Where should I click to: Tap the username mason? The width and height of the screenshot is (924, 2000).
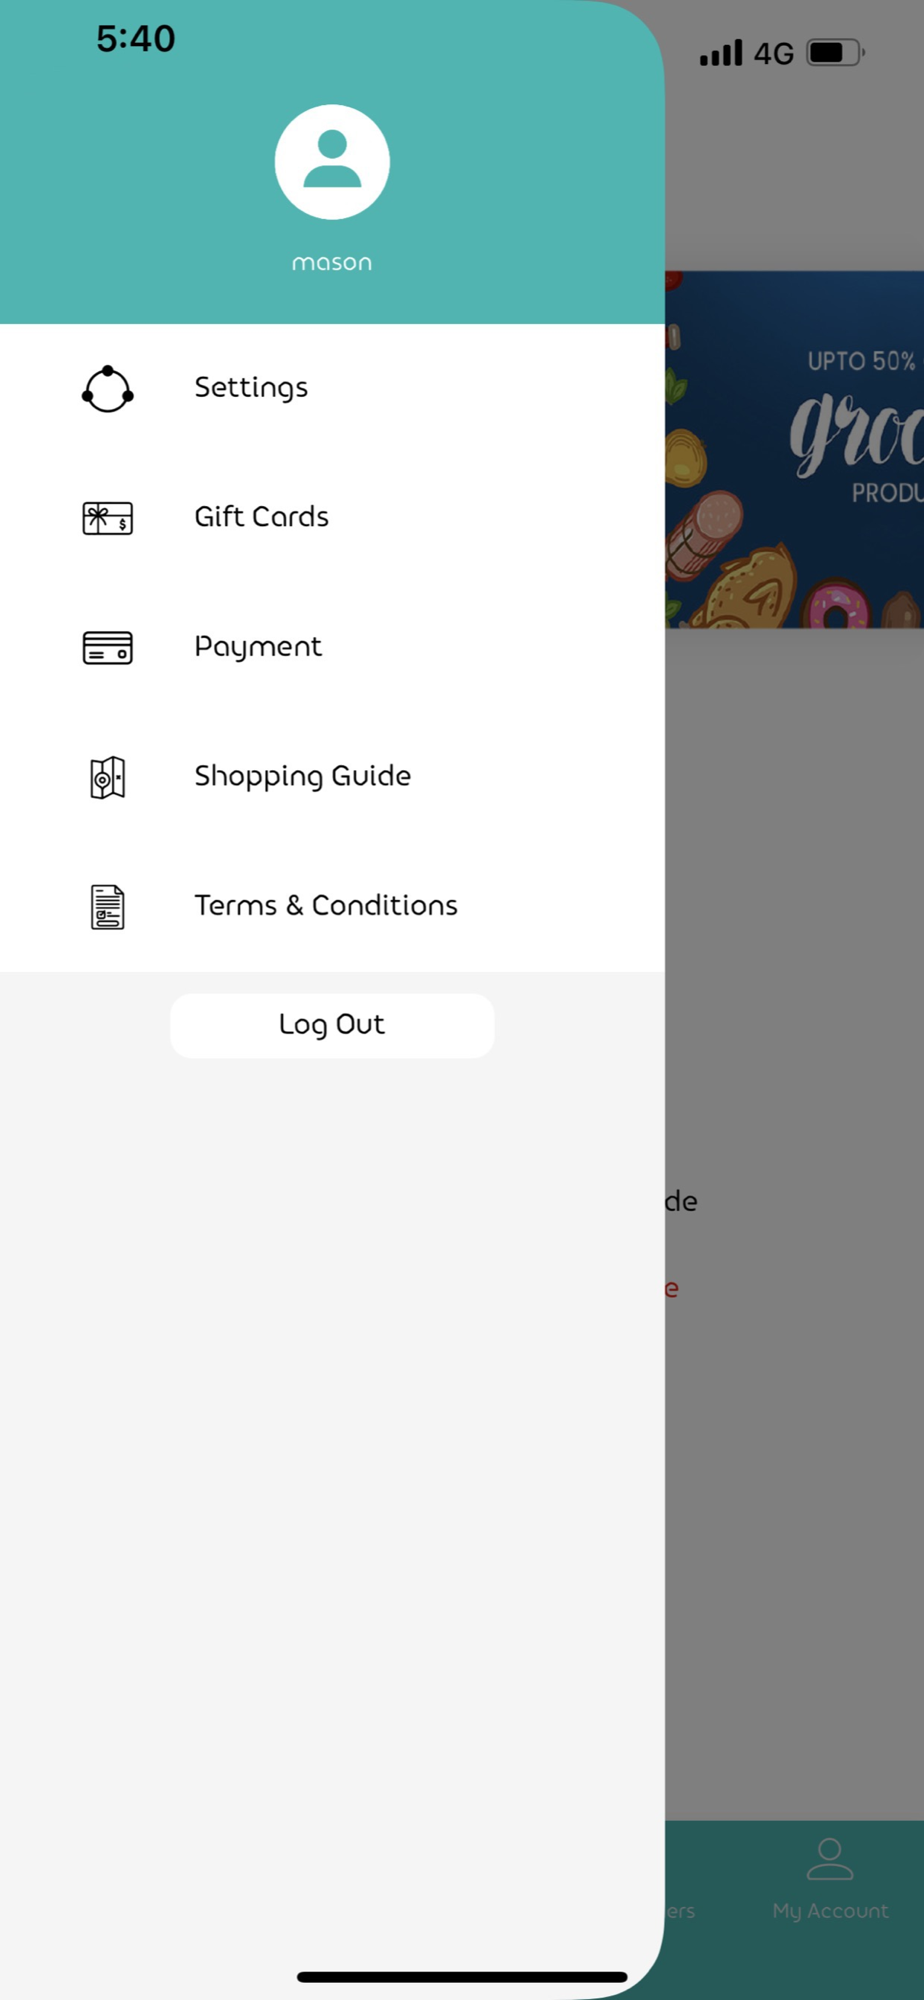coord(332,262)
